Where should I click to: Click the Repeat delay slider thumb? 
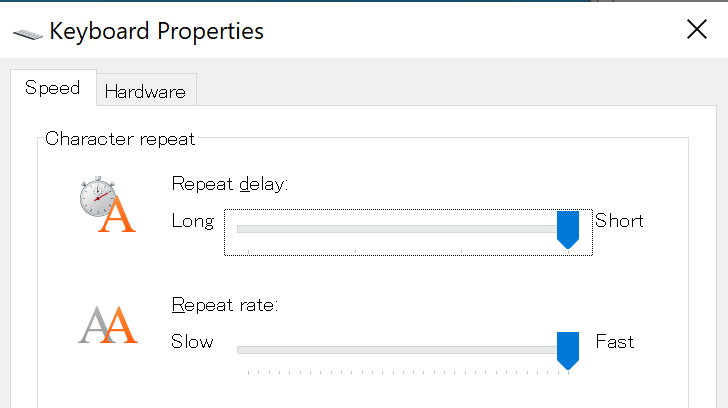(568, 229)
